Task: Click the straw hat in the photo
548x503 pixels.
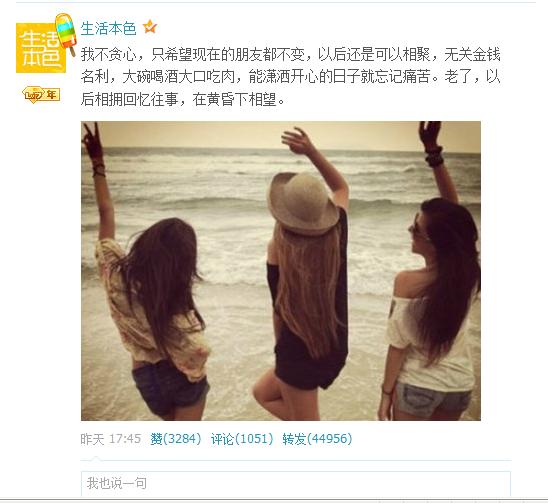Action: [303, 203]
